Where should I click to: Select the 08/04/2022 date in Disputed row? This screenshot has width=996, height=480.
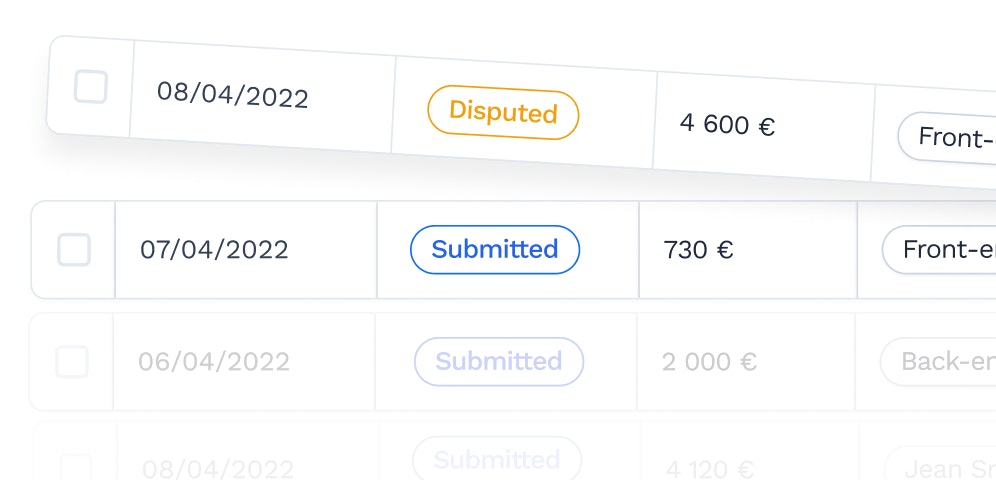[232, 95]
